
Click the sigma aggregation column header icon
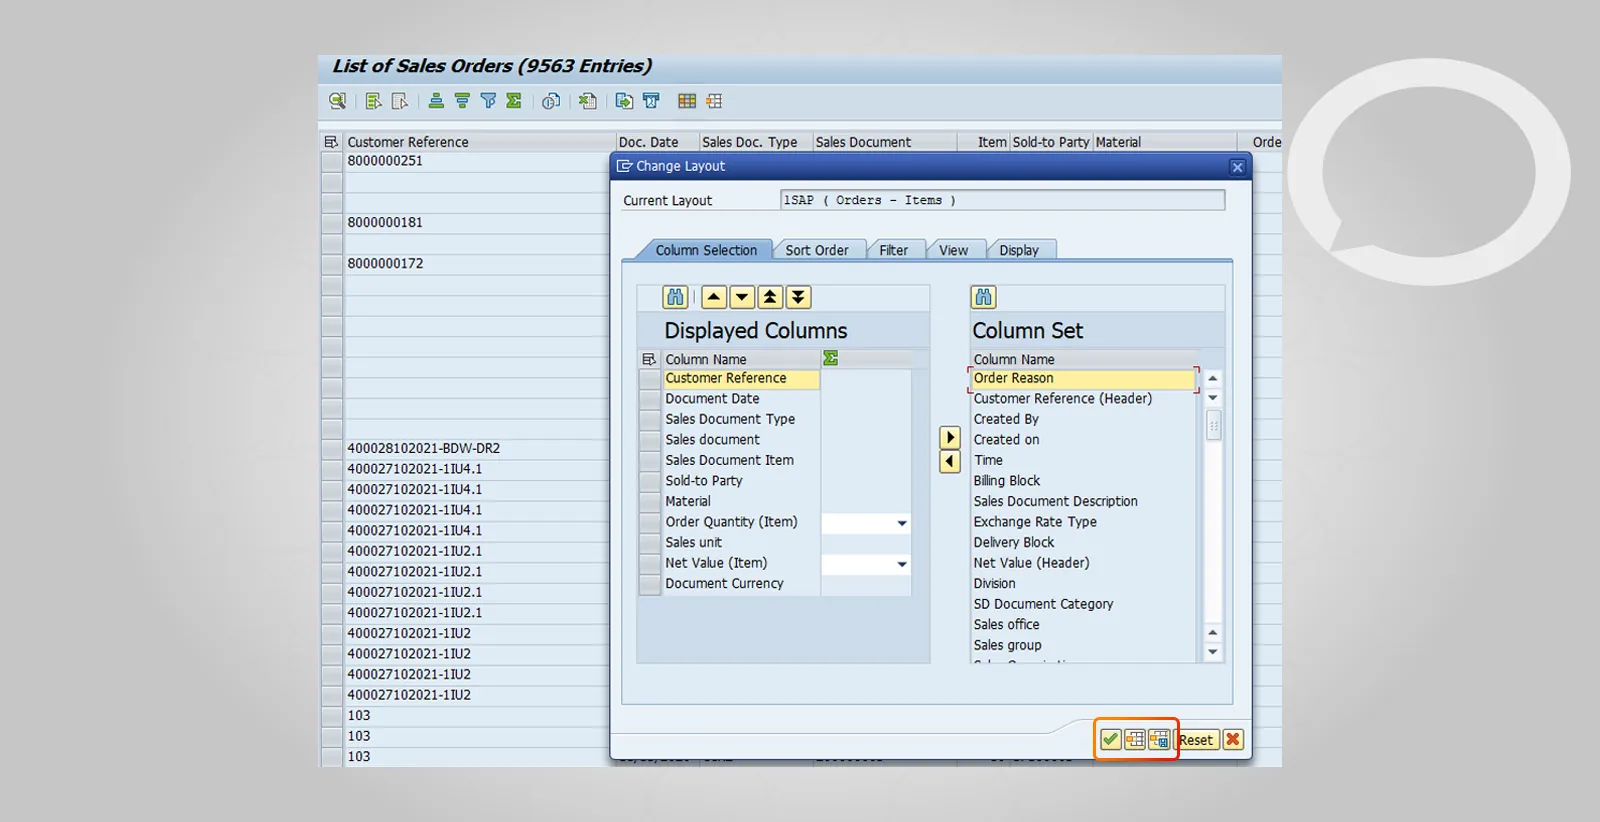click(x=830, y=358)
